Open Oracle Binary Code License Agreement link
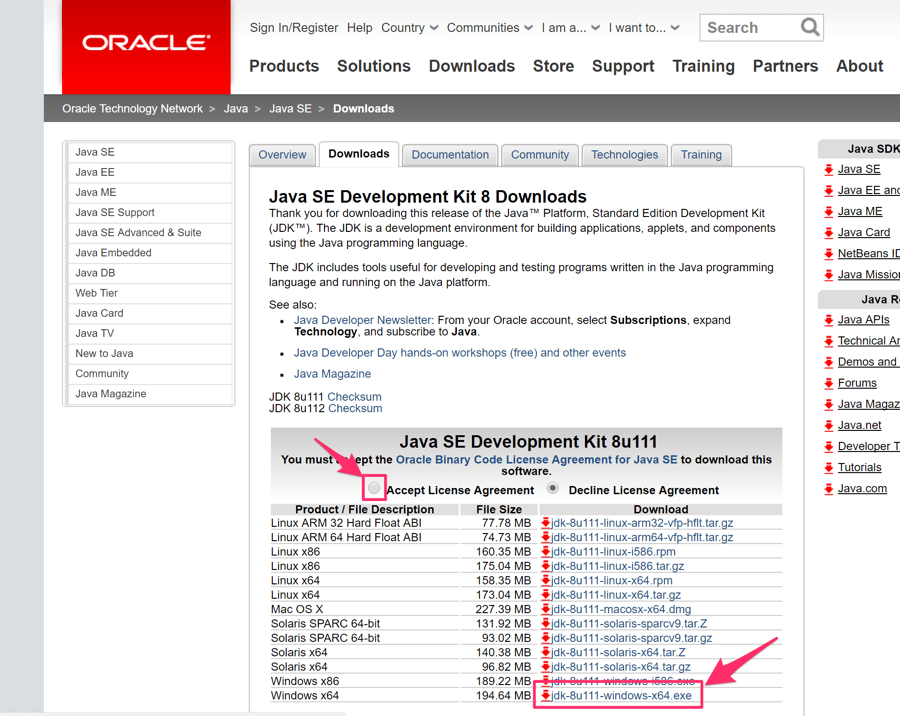Screen dimensions: 900x716 (x=537, y=459)
